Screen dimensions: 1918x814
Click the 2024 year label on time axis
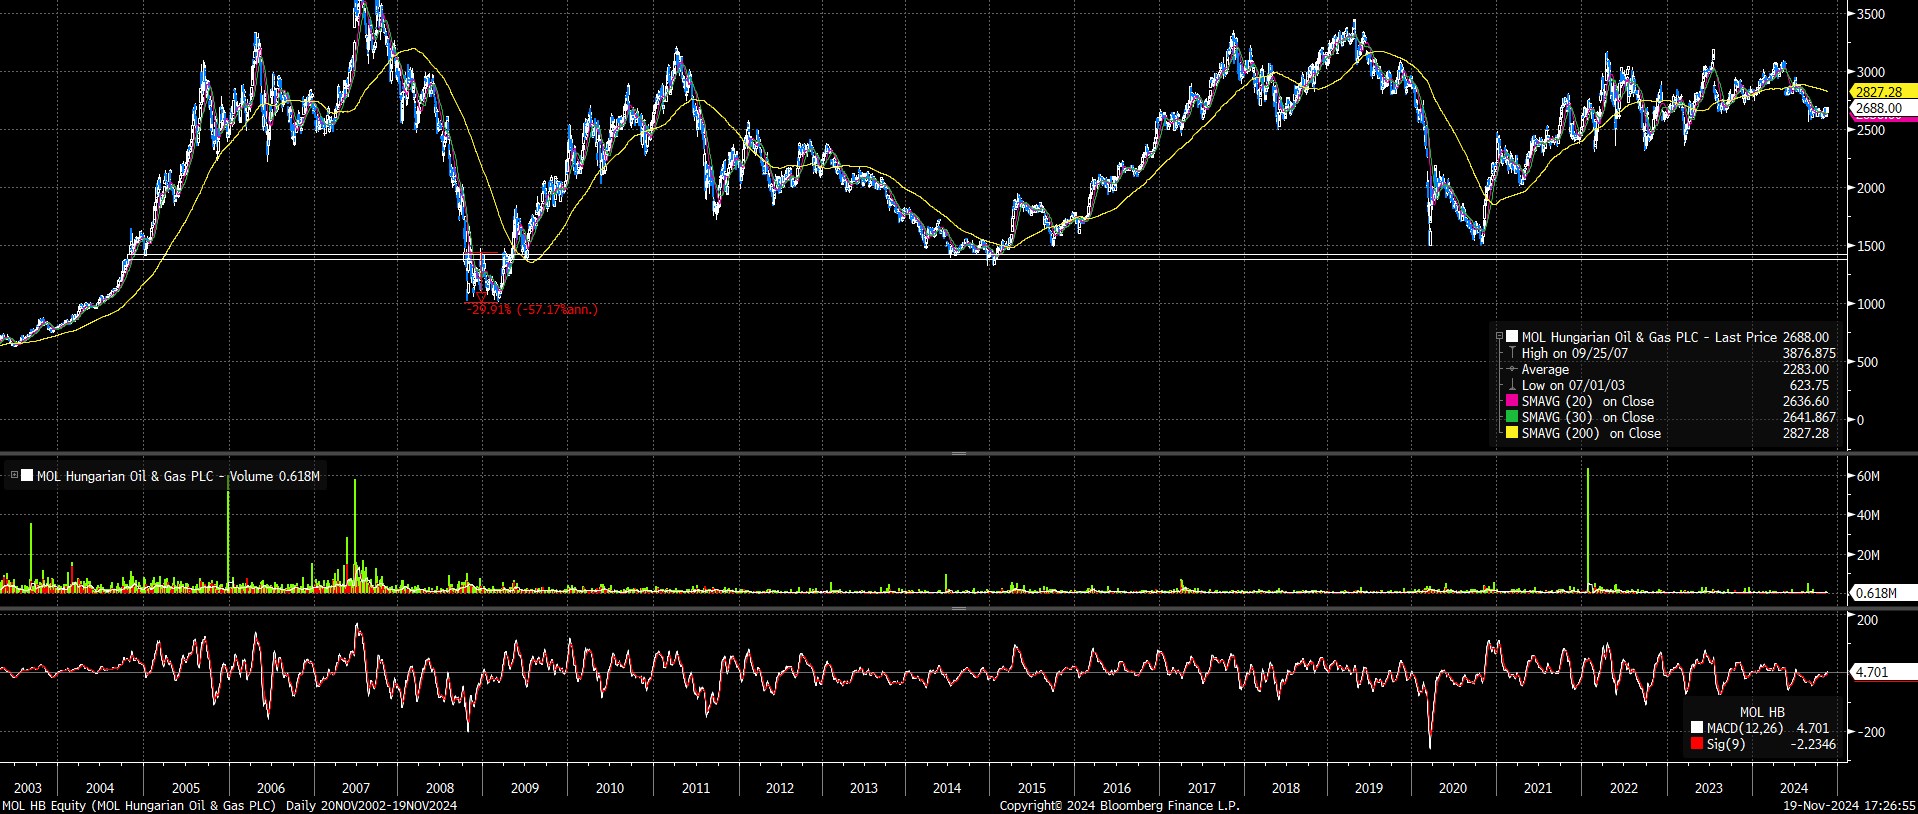click(1794, 788)
